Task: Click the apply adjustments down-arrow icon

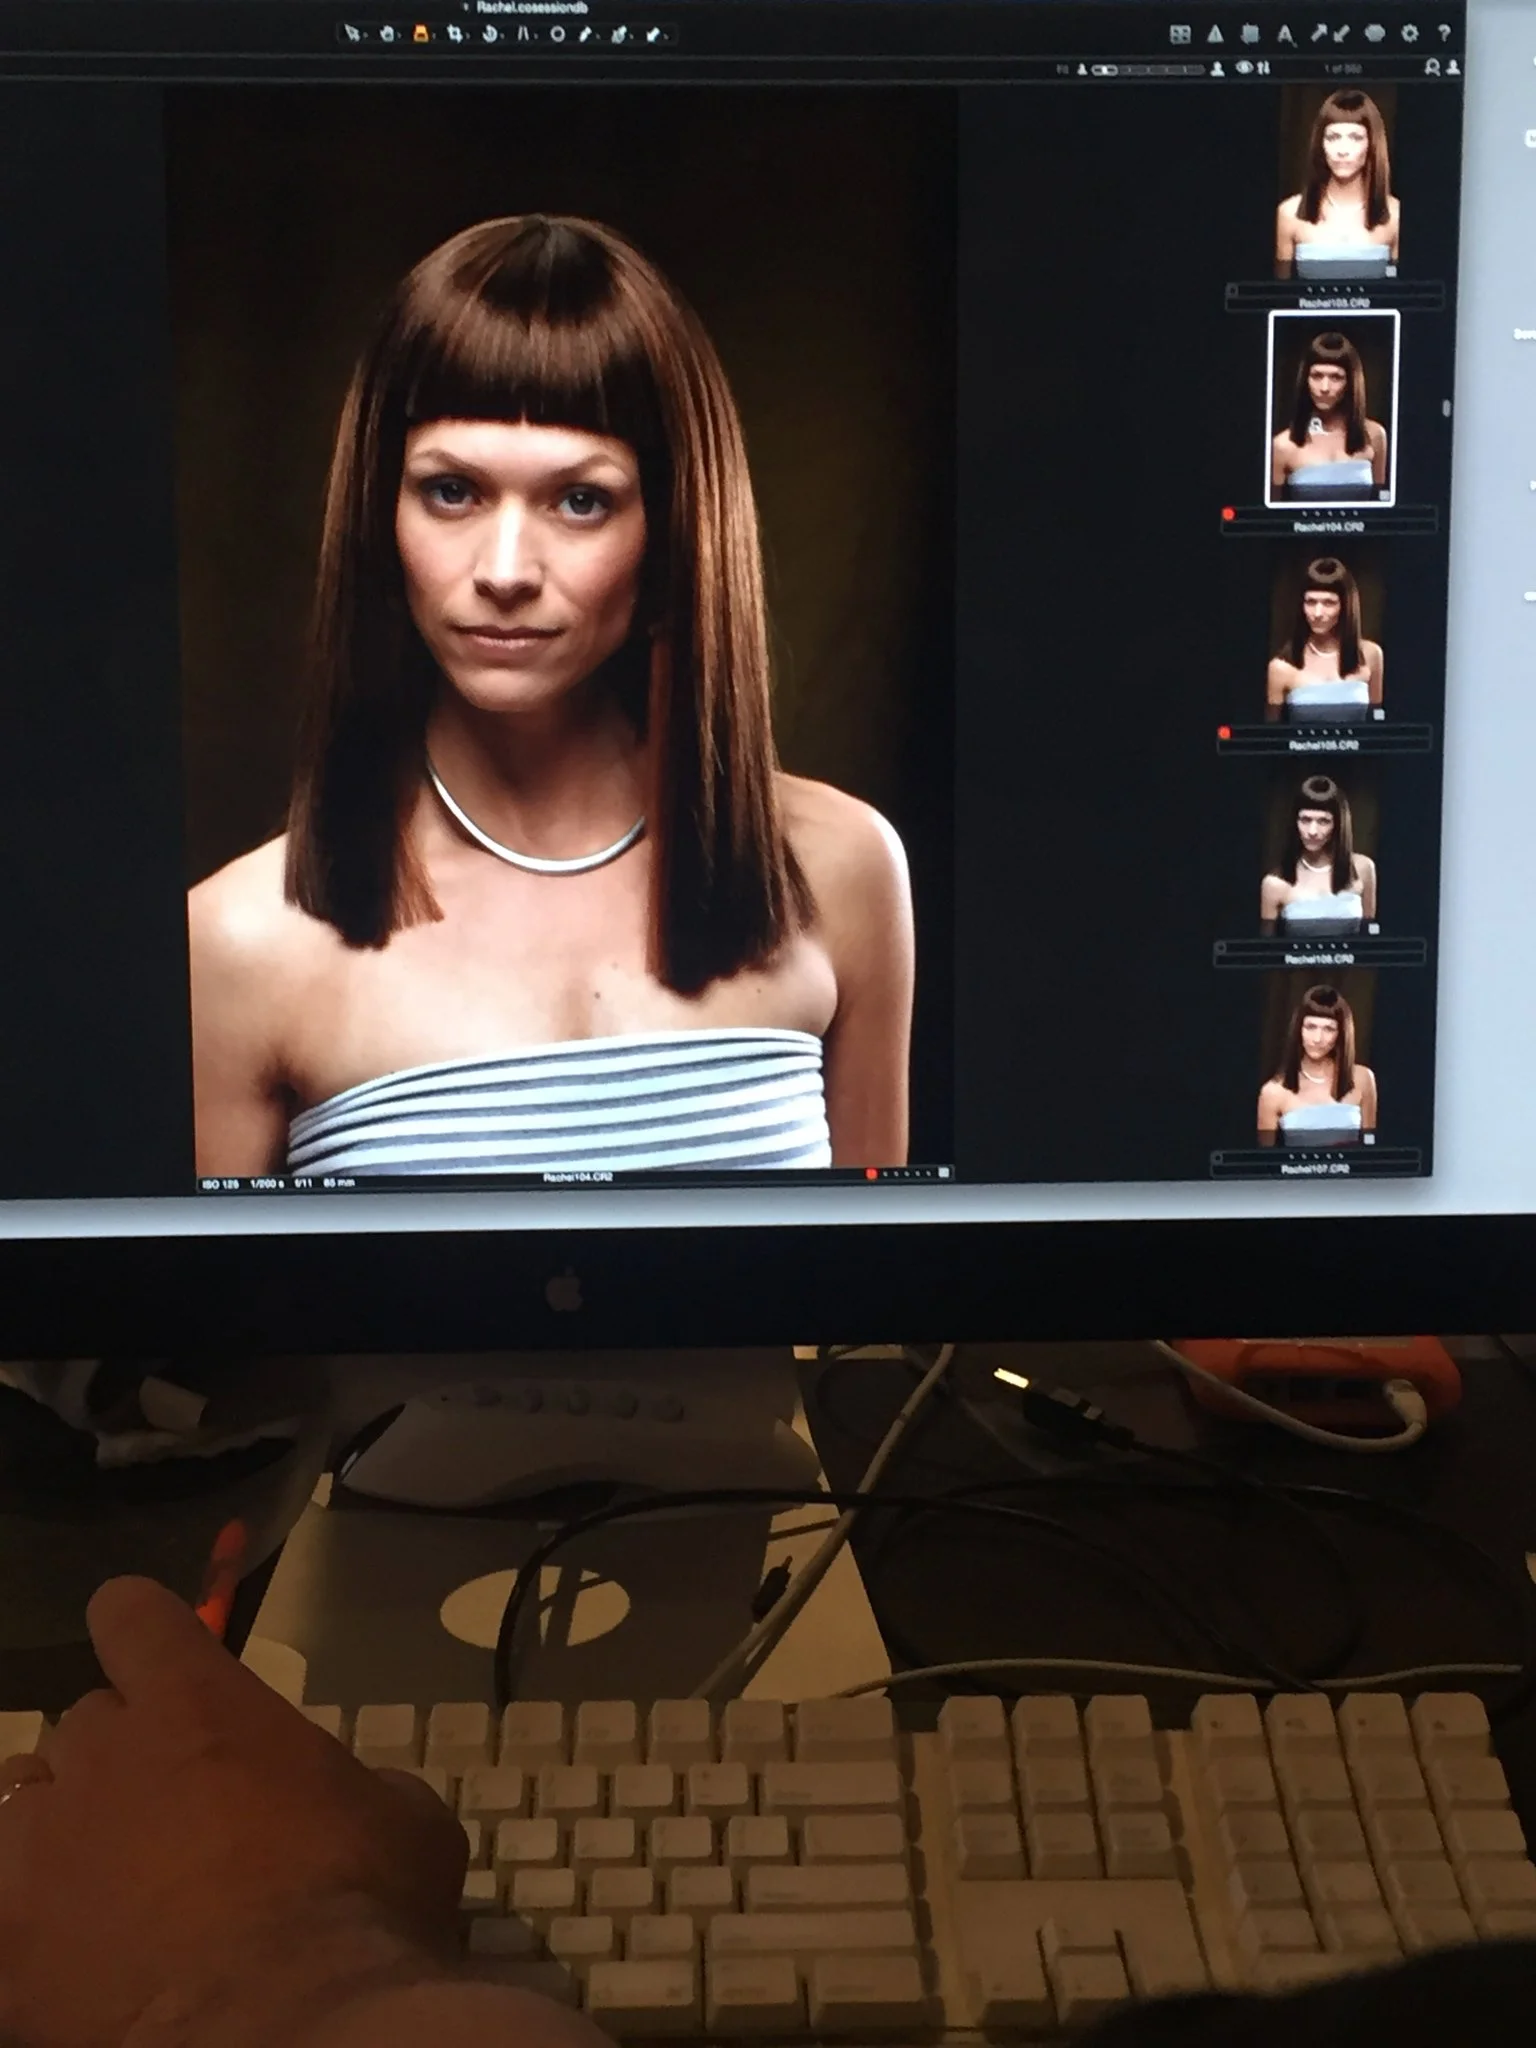Action: tap(1342, 34)
